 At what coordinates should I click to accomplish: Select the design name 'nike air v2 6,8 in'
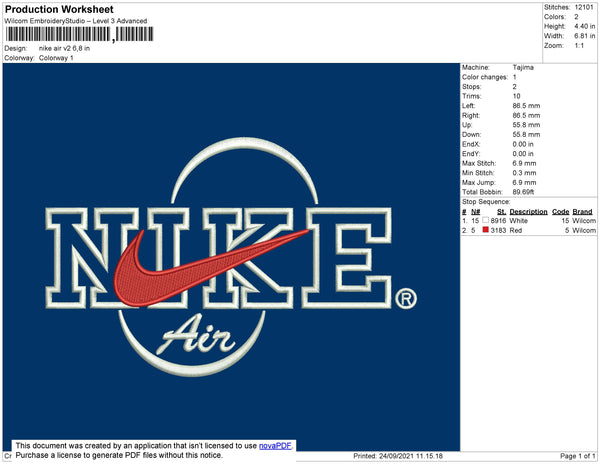point(64,48)
